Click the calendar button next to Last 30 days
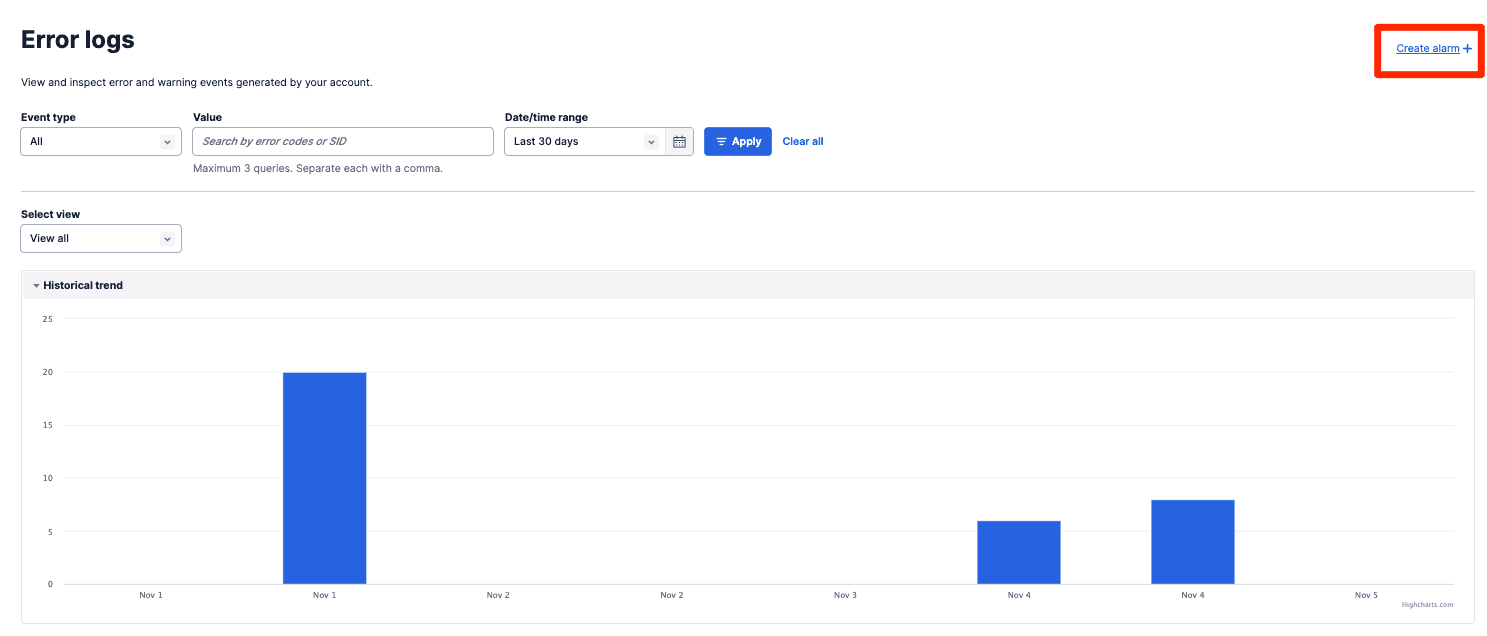 (x=679, y=141)
